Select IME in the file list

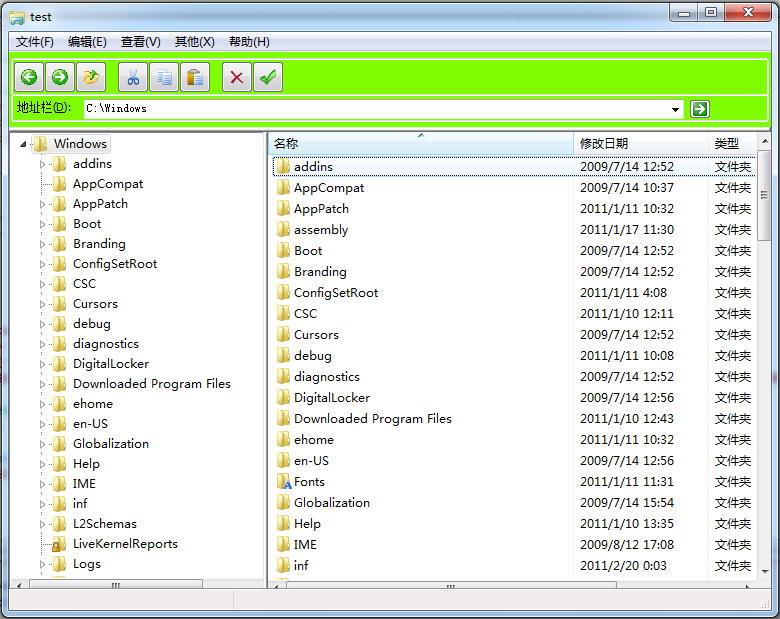tap(305, 544)
